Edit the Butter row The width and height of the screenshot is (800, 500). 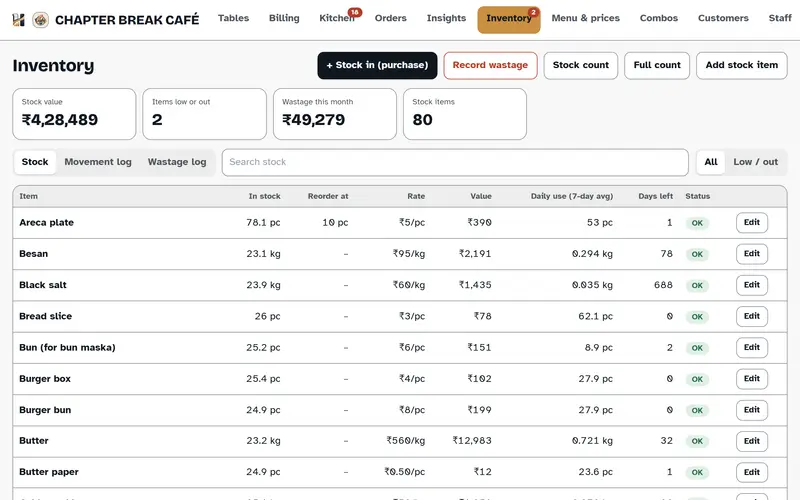pyautogui.click(x=752, y=441)
